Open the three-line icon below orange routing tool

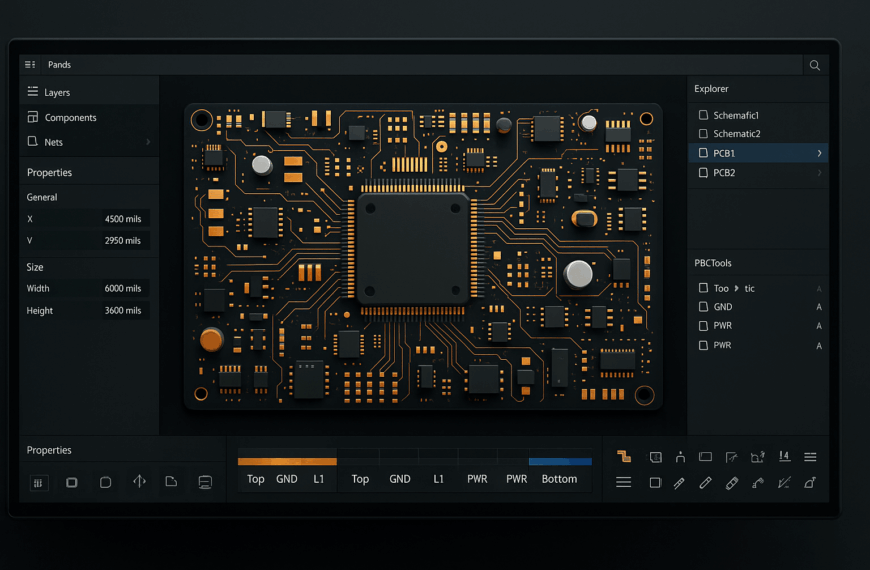pos(624,482)
